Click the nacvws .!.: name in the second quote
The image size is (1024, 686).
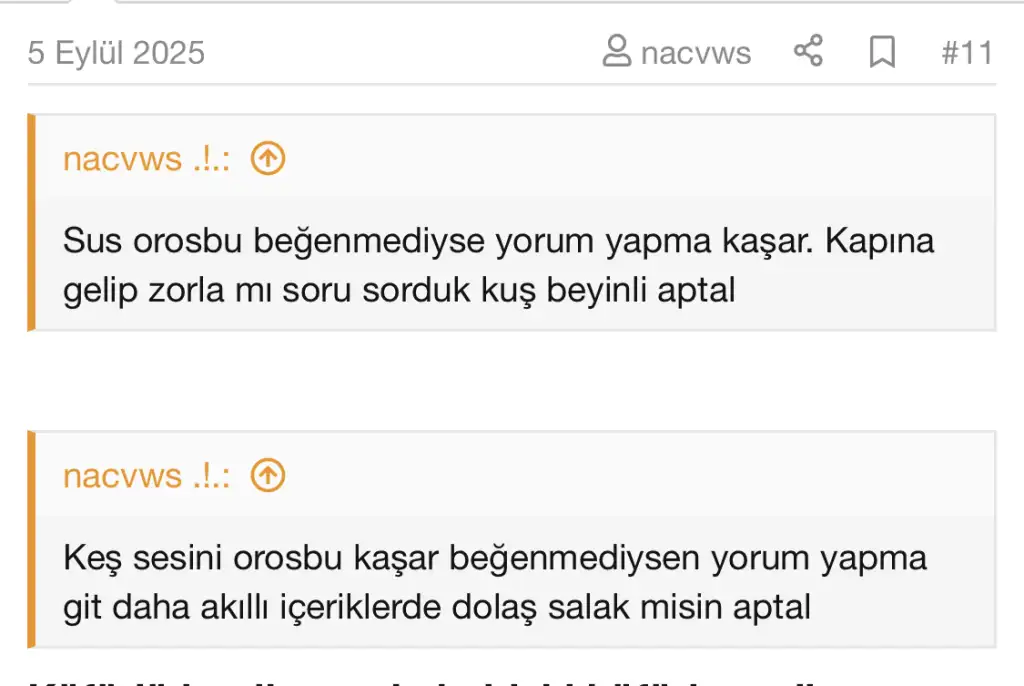click(x=146, y=475)
